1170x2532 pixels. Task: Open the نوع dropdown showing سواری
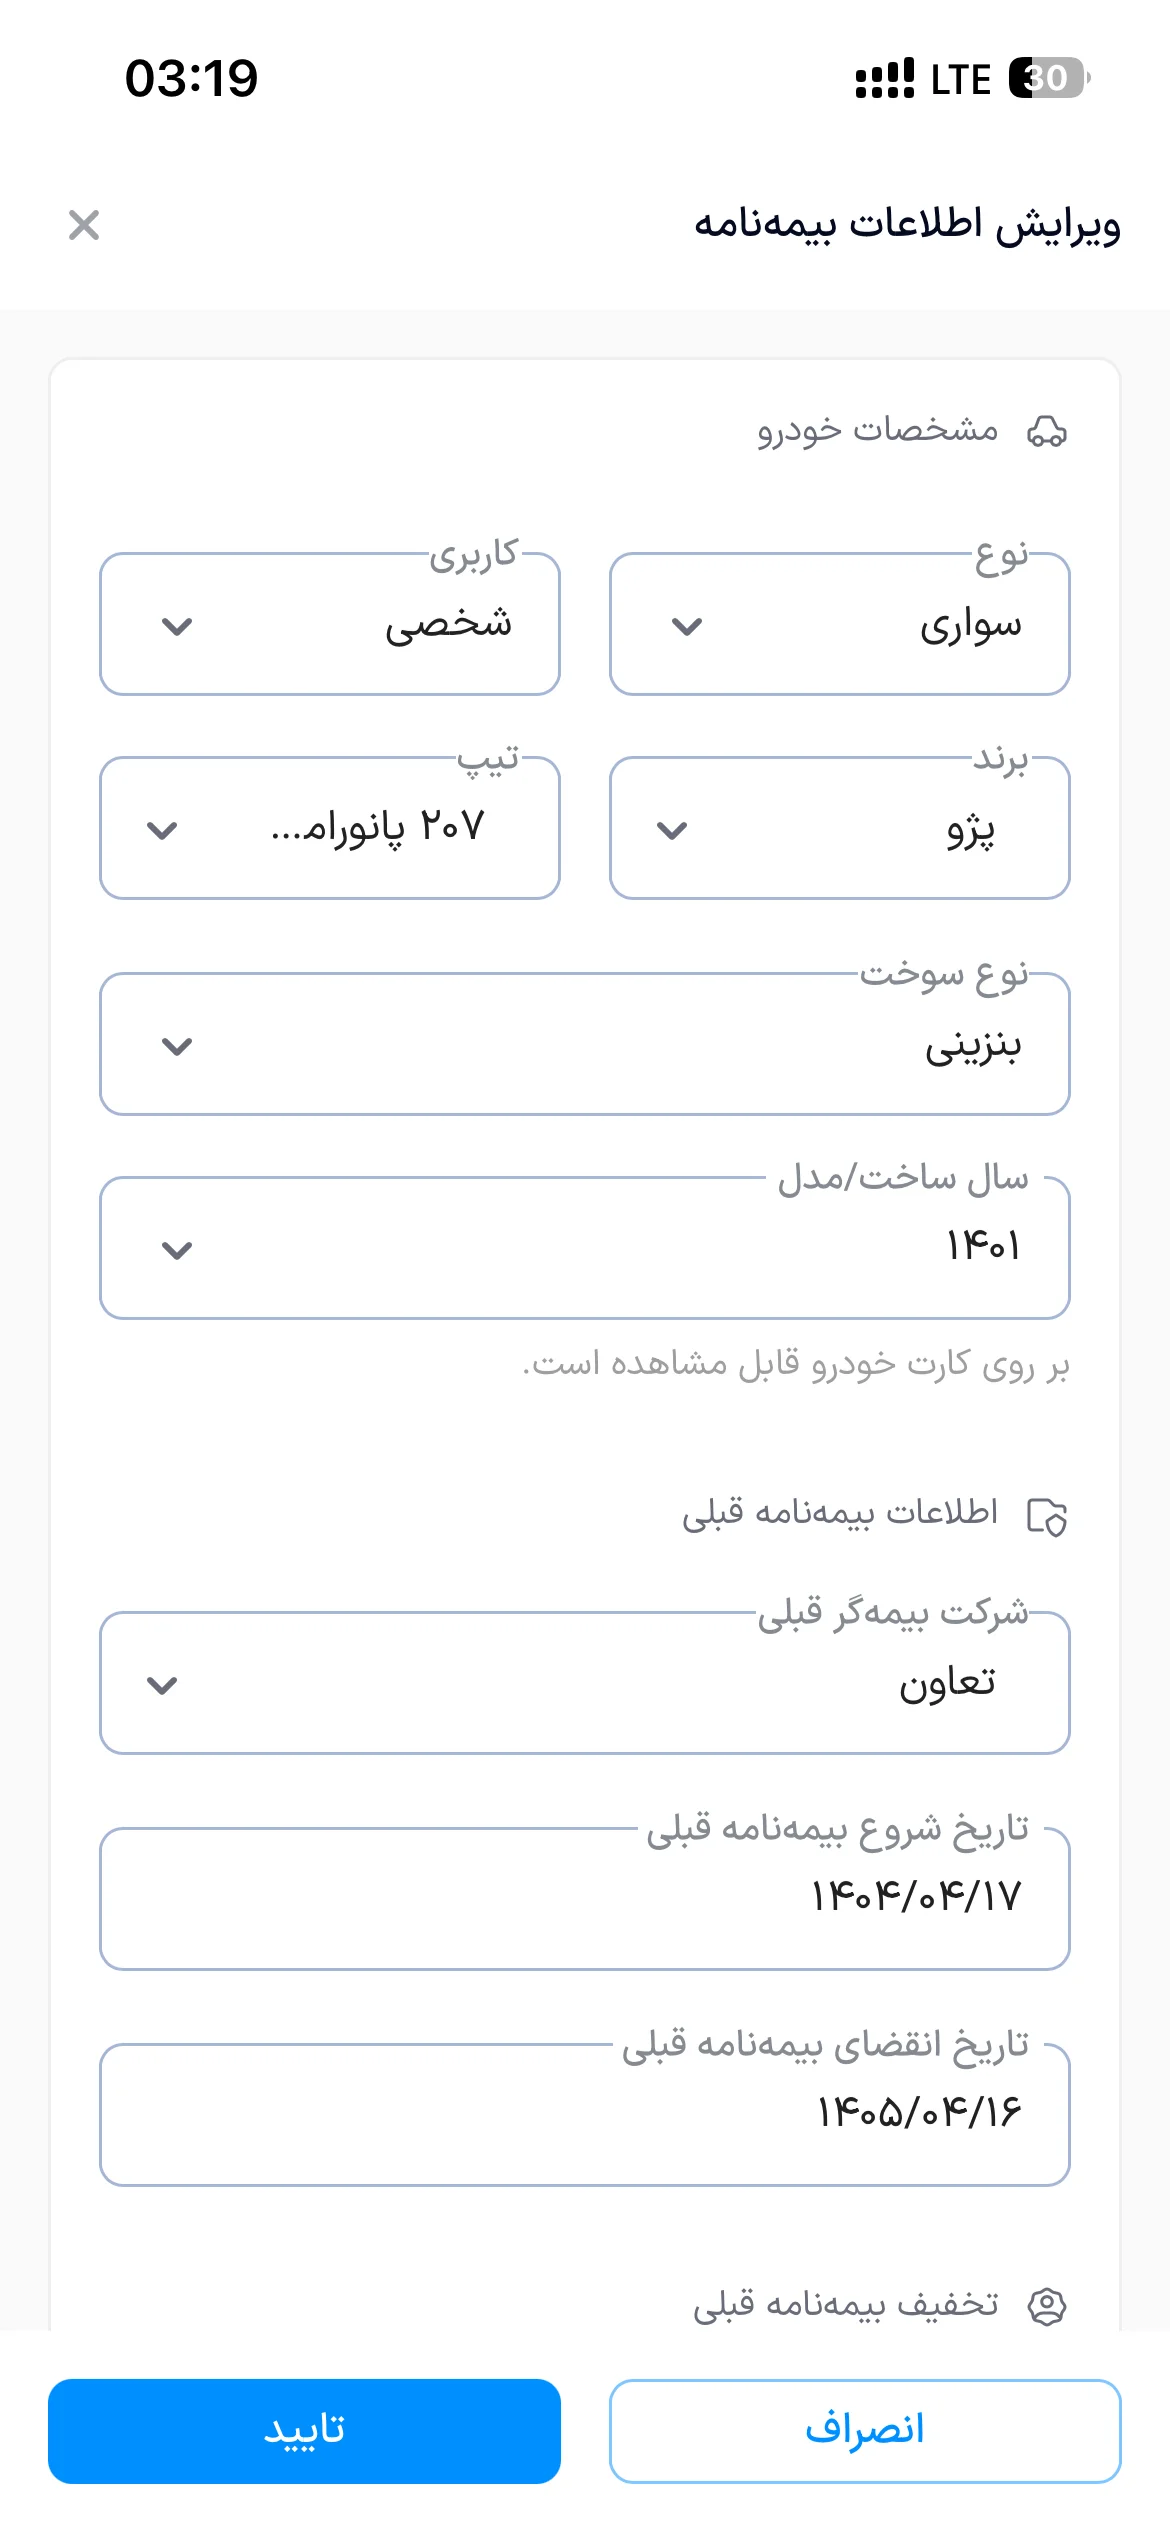click(840, 624)
